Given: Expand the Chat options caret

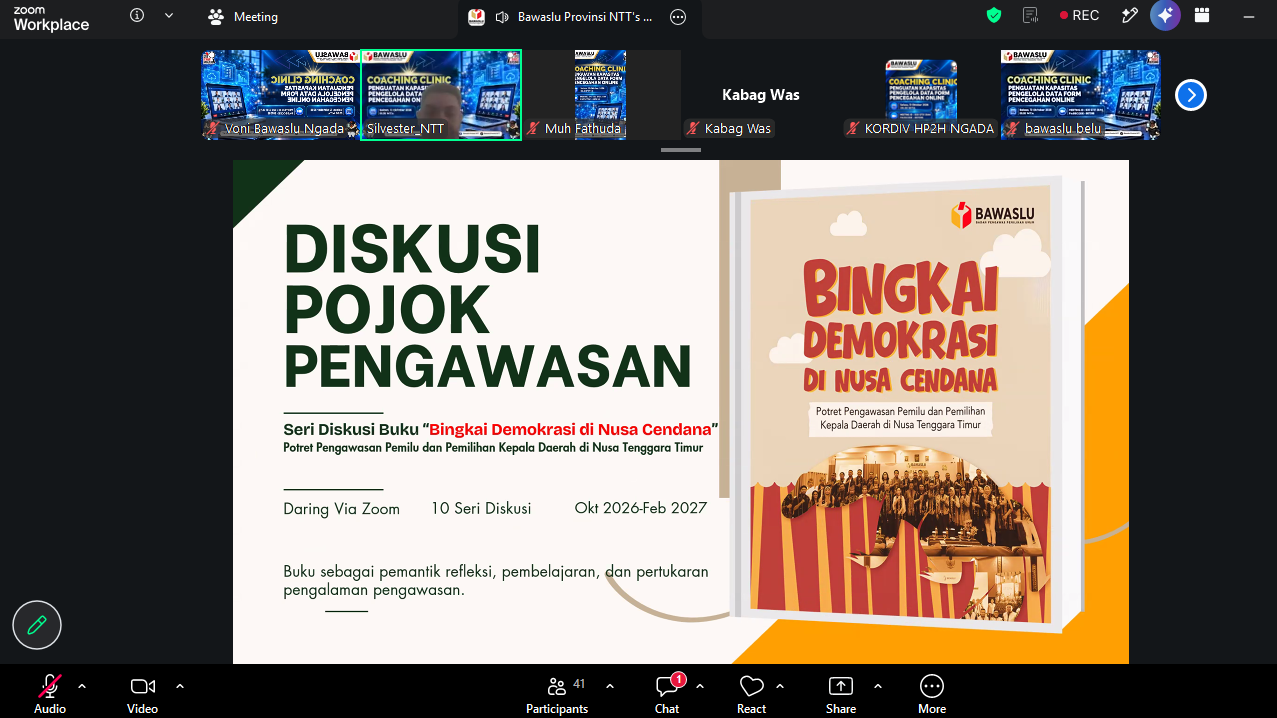Looking at the screenshot, I should click(700, 686).
